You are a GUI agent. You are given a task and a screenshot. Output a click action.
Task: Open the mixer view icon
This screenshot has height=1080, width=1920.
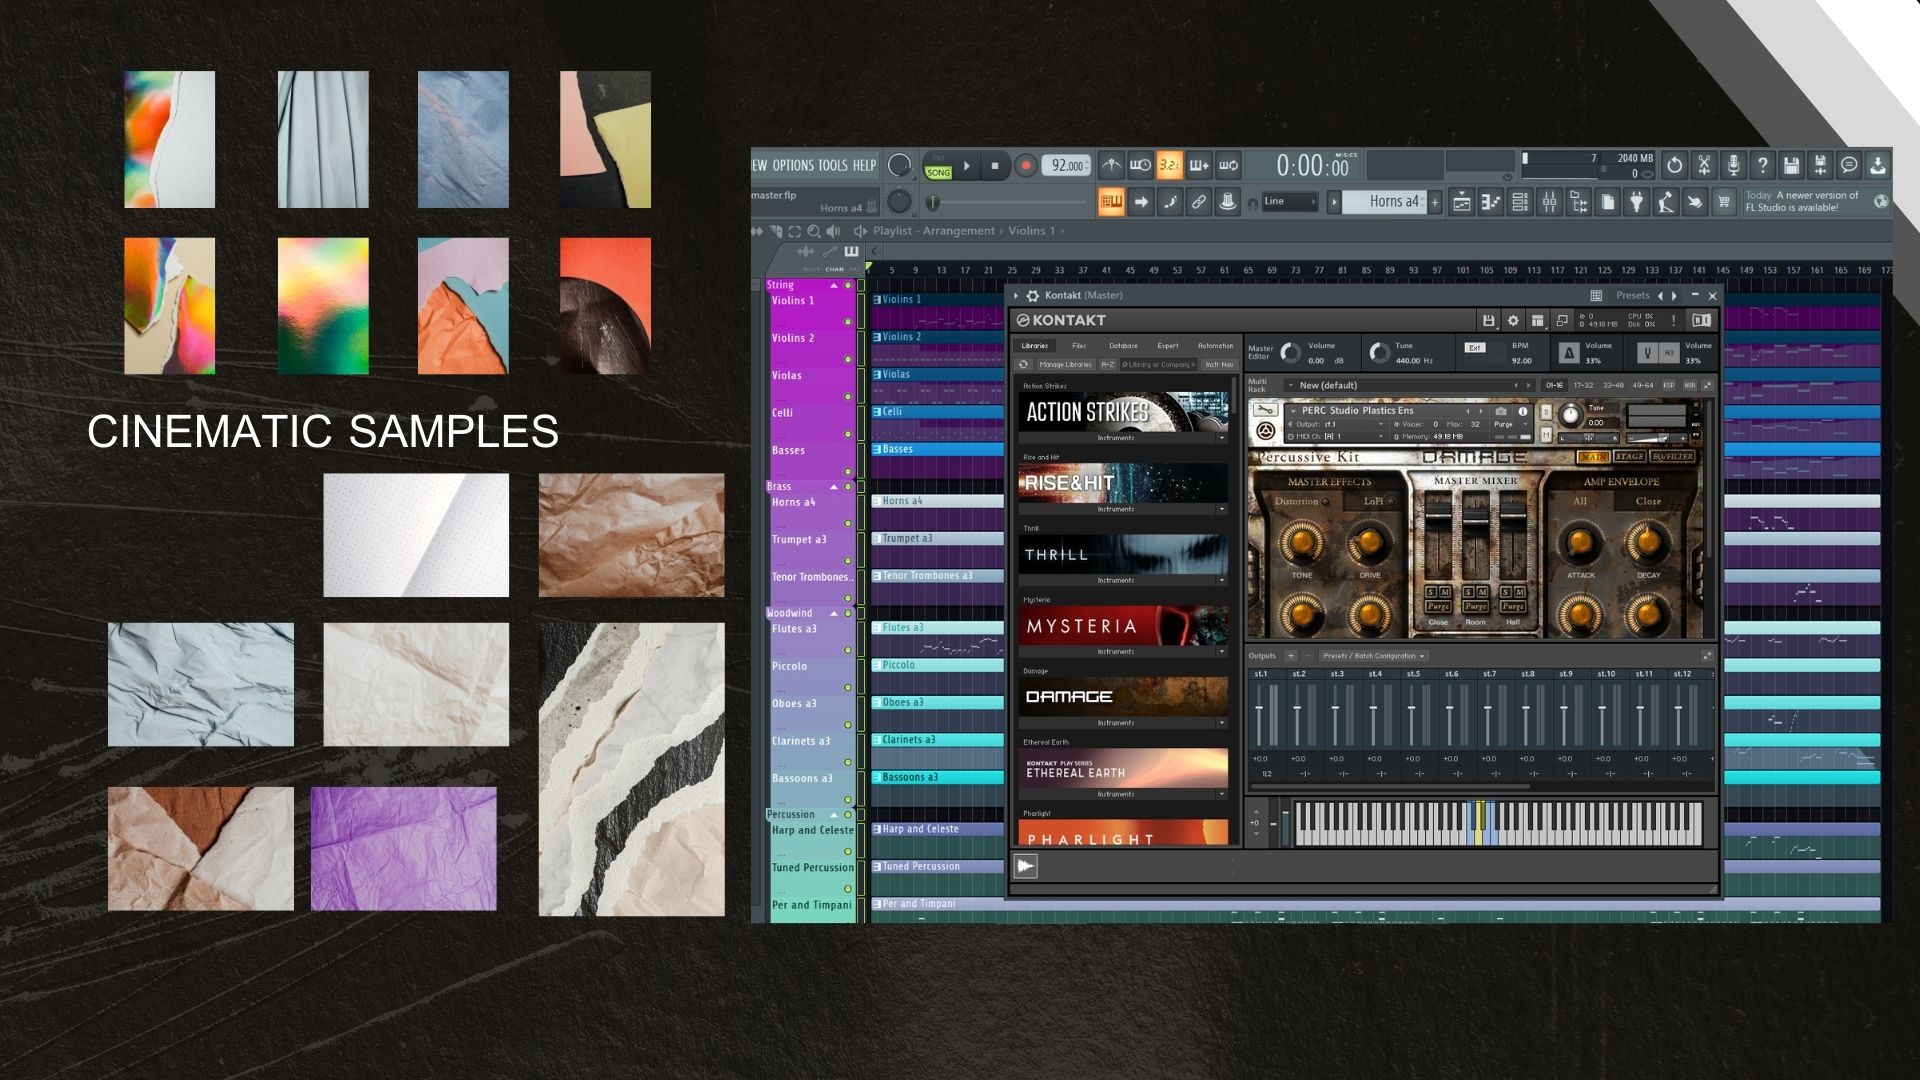1549,202
